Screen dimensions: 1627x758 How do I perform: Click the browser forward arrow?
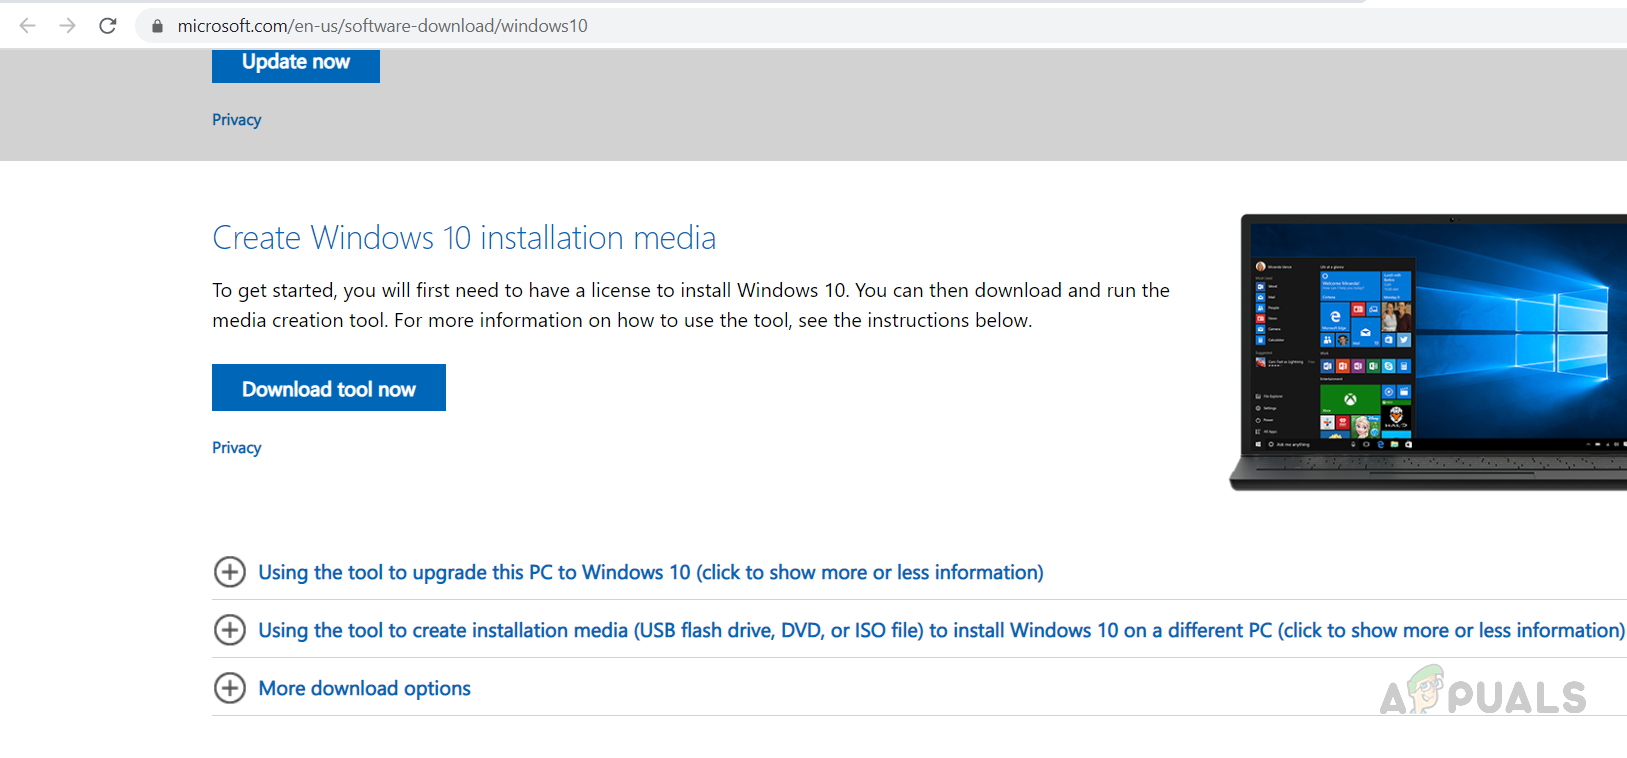[67, 26]
